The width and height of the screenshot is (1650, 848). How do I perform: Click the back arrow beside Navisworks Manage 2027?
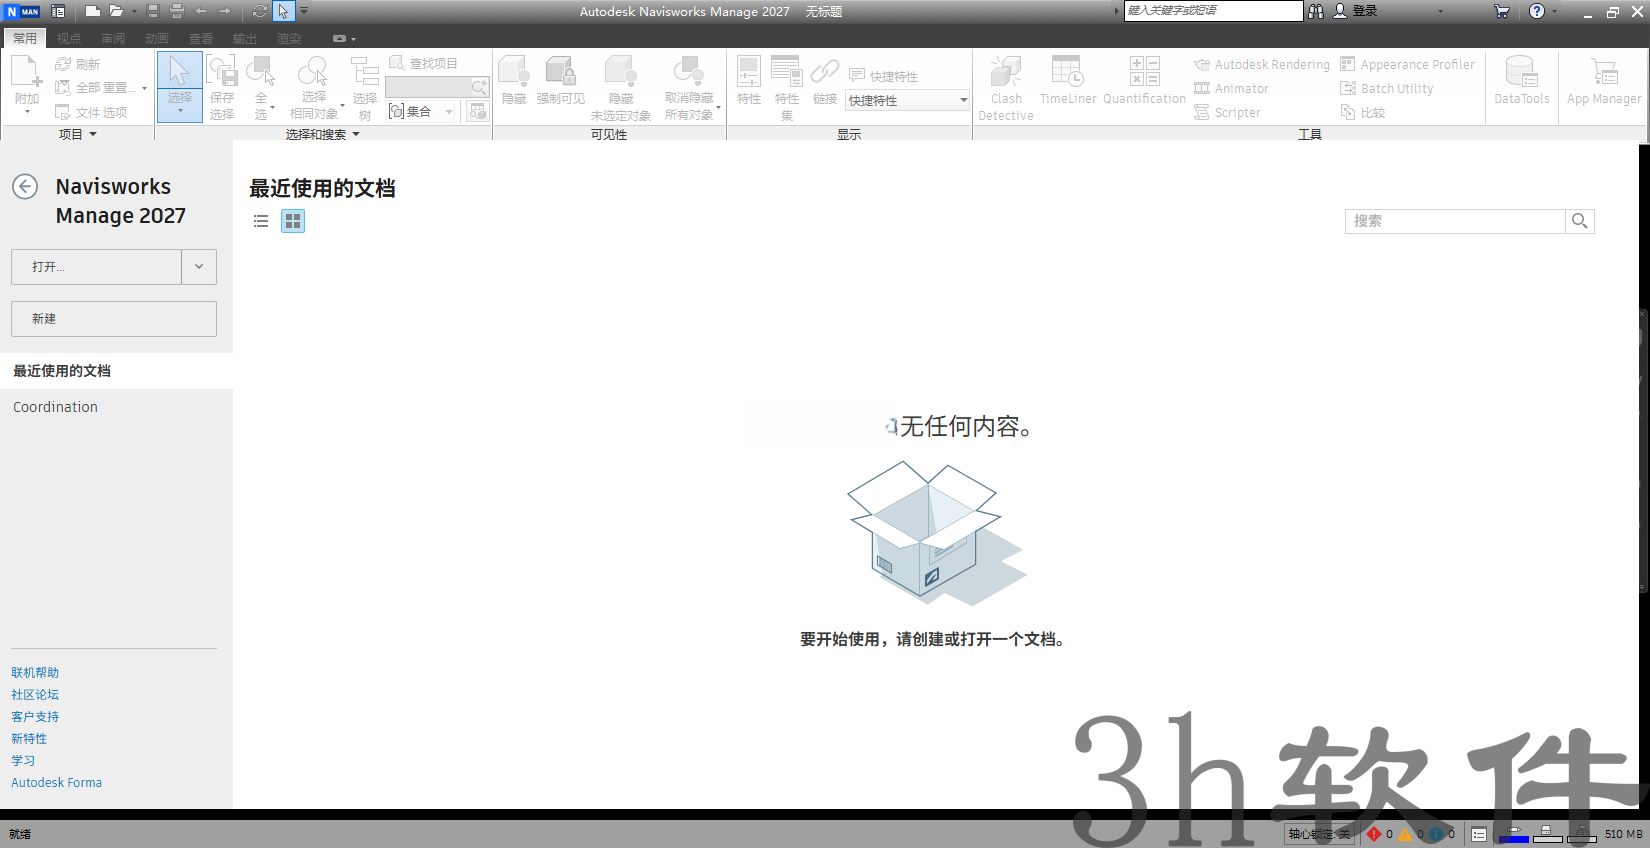[25, 187]
